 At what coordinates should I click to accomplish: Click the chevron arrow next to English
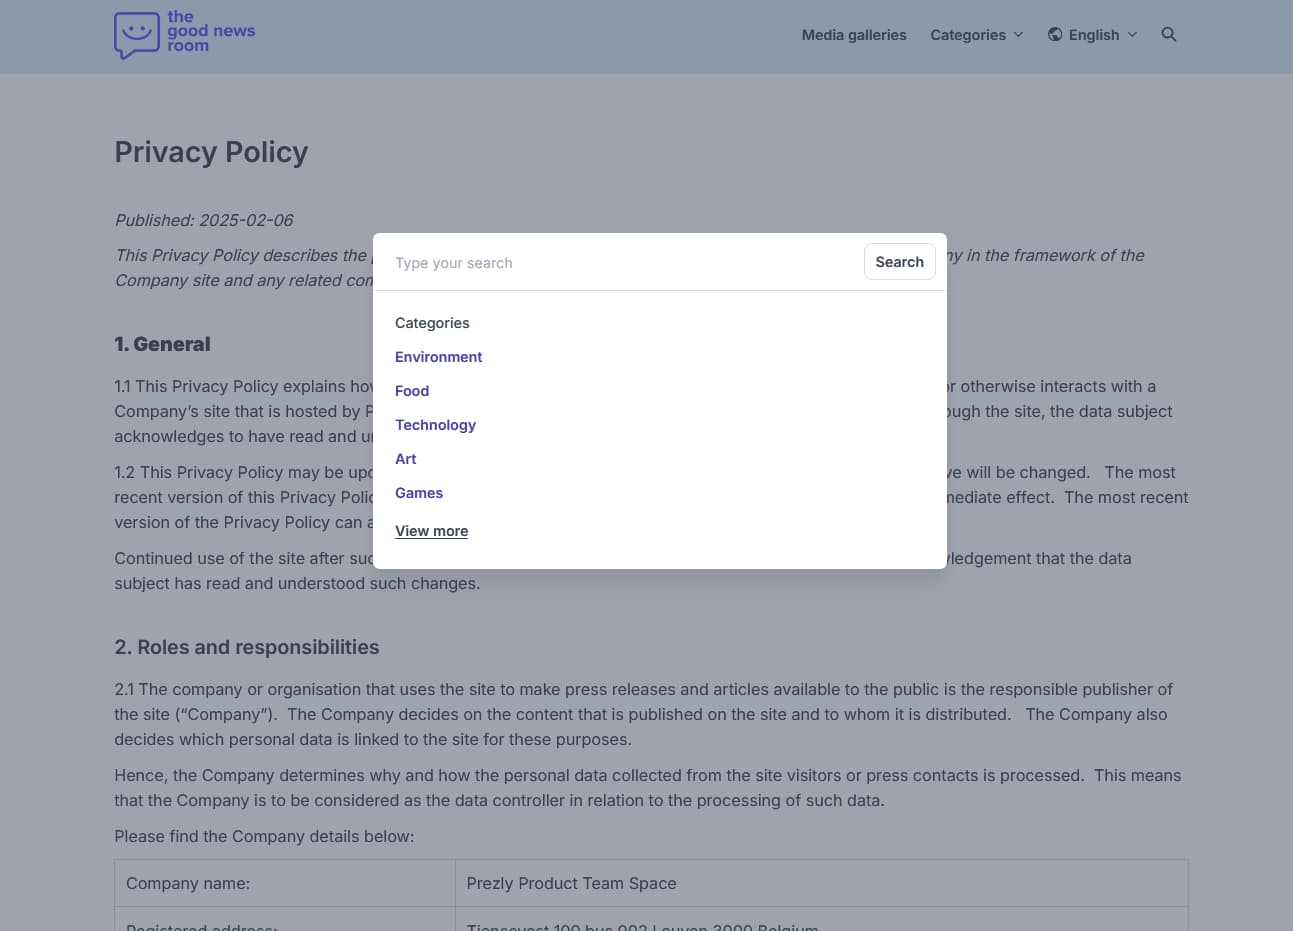[x=1132, y=35]
